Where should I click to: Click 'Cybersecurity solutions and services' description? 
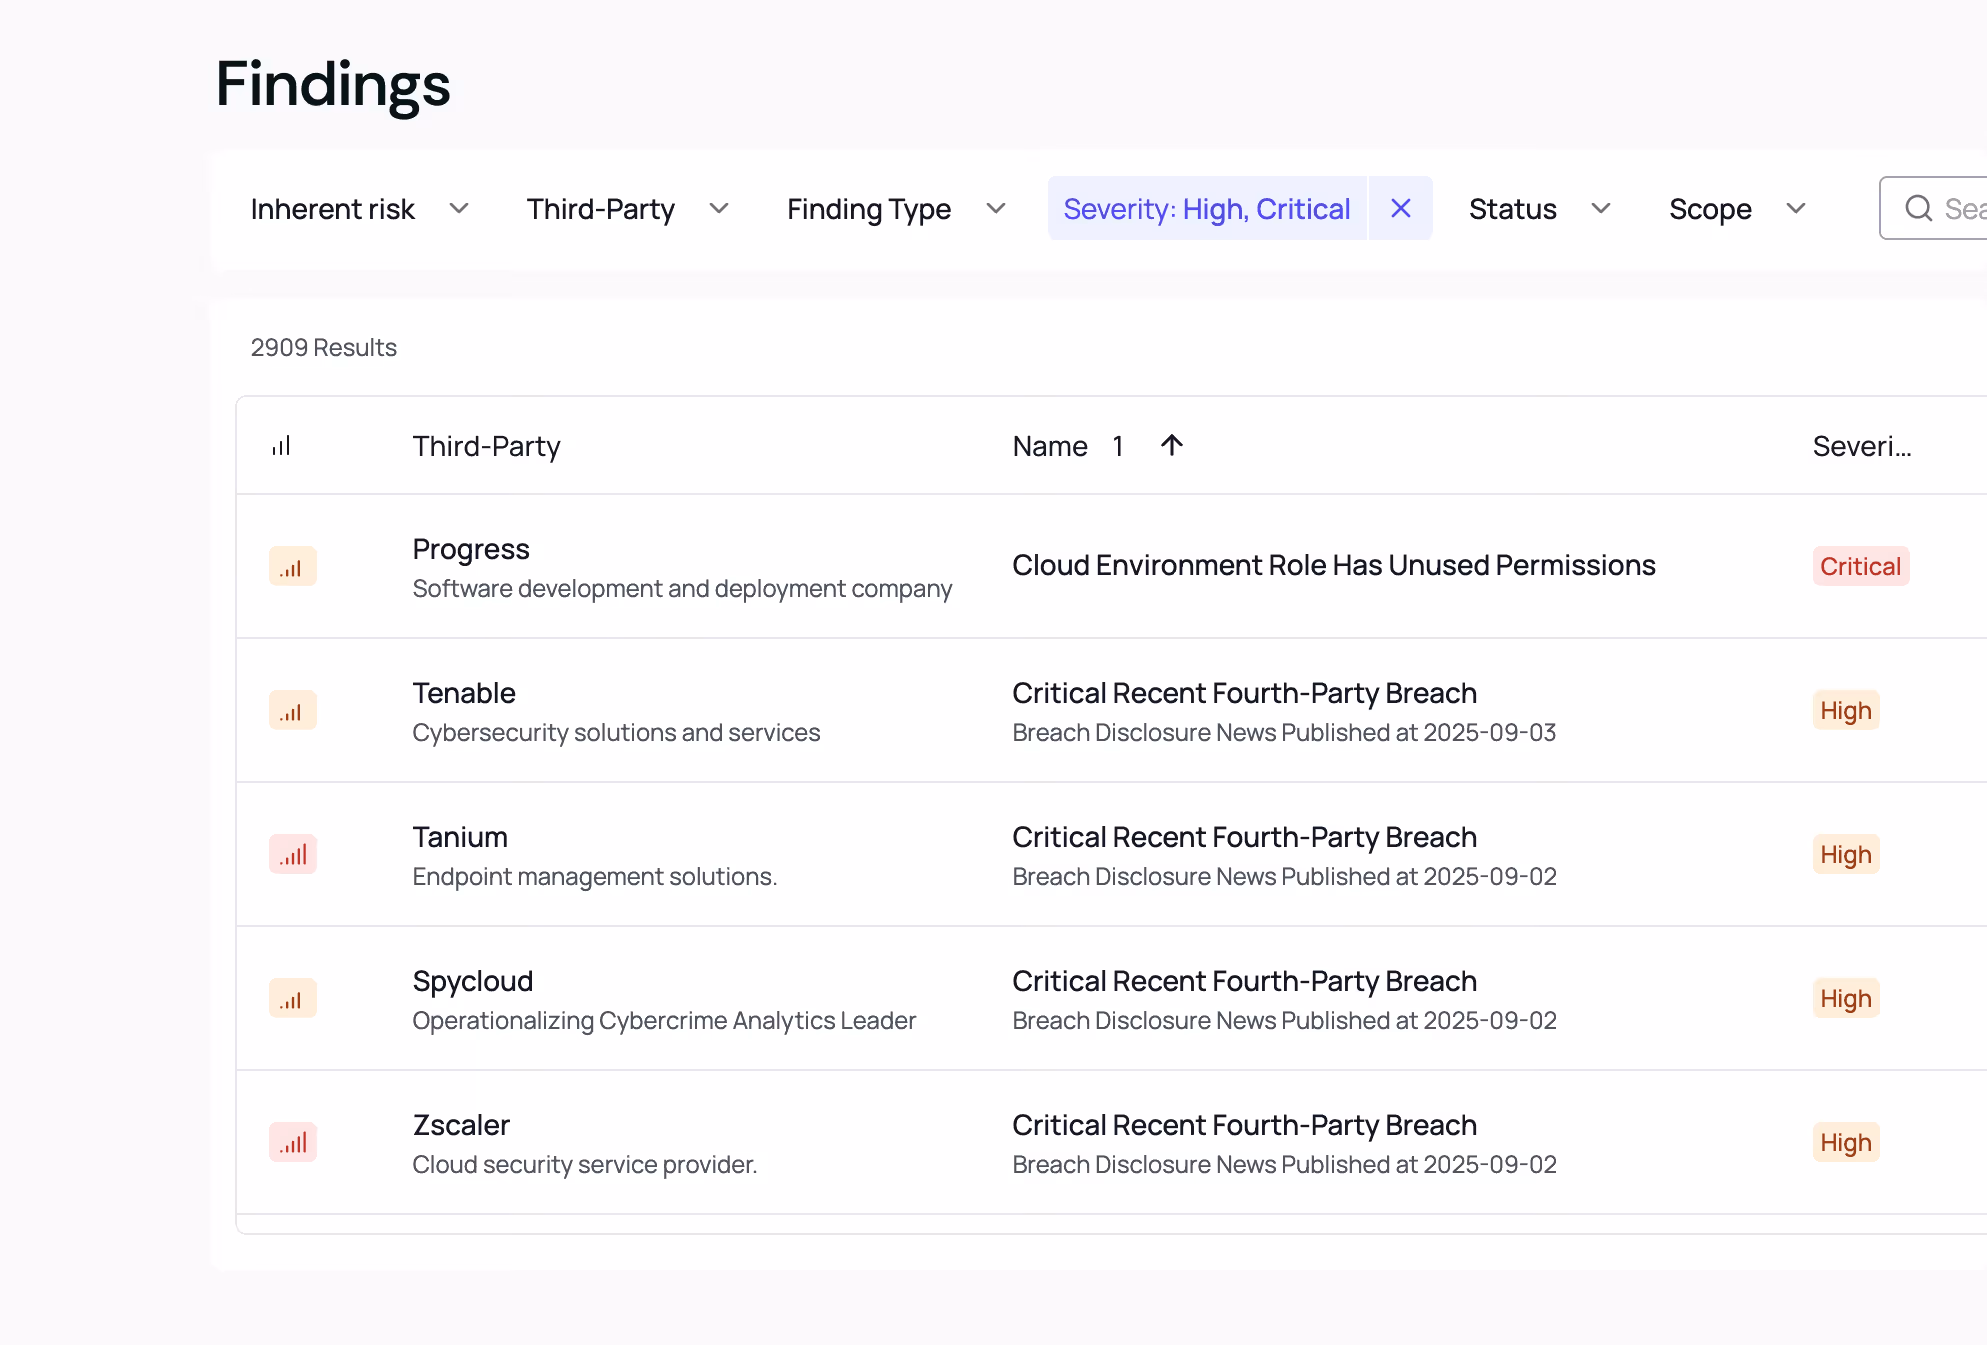pos(616,732)
